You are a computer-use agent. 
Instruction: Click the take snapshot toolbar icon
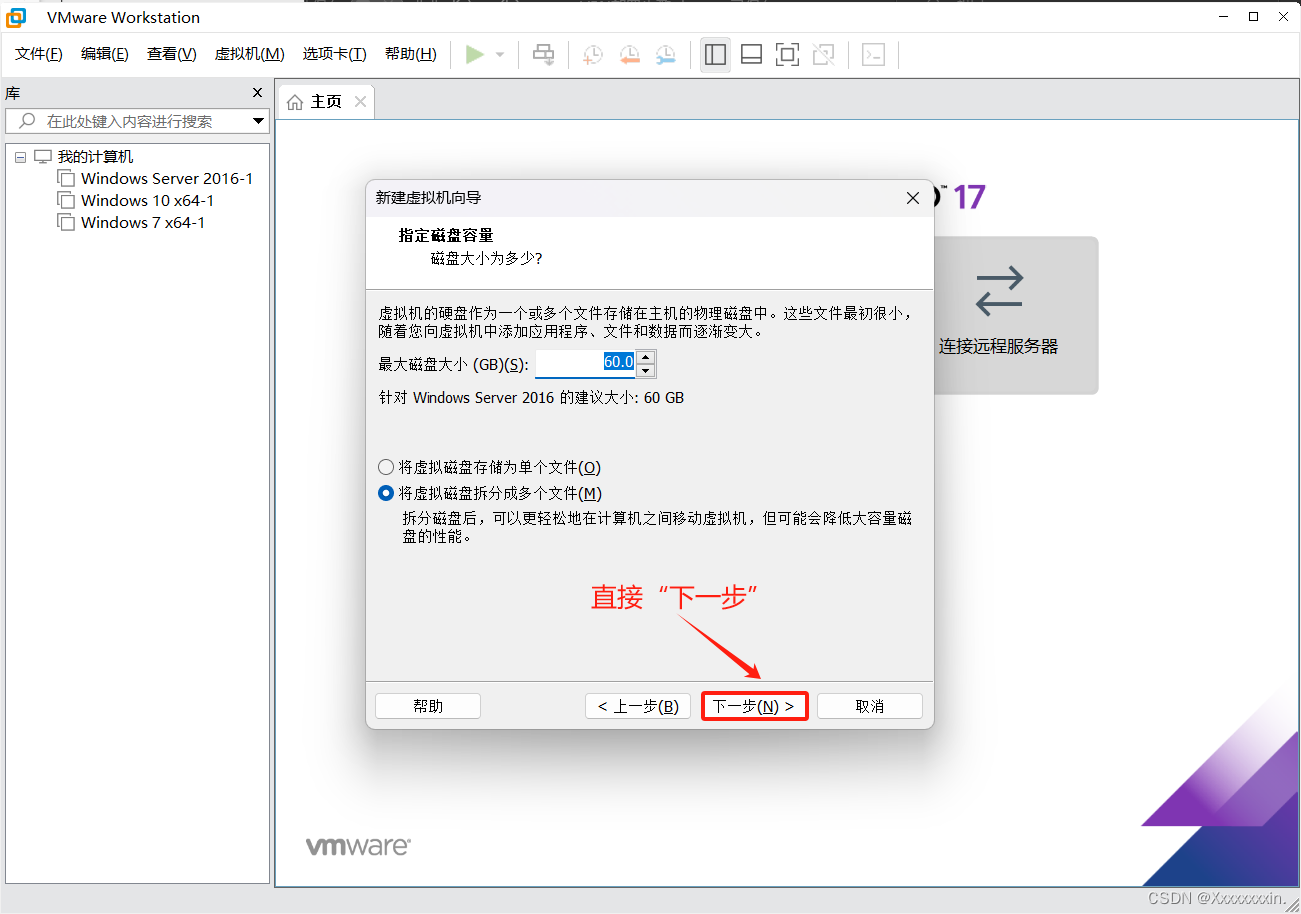(593, 55)
